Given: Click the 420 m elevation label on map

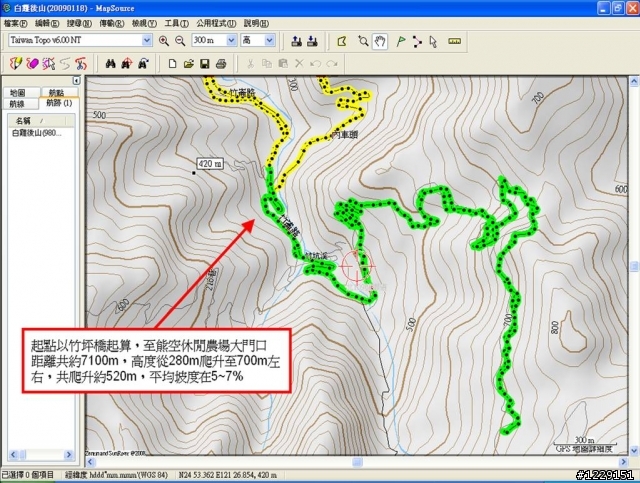Looking at the screenshot, I should coord(210,164).
